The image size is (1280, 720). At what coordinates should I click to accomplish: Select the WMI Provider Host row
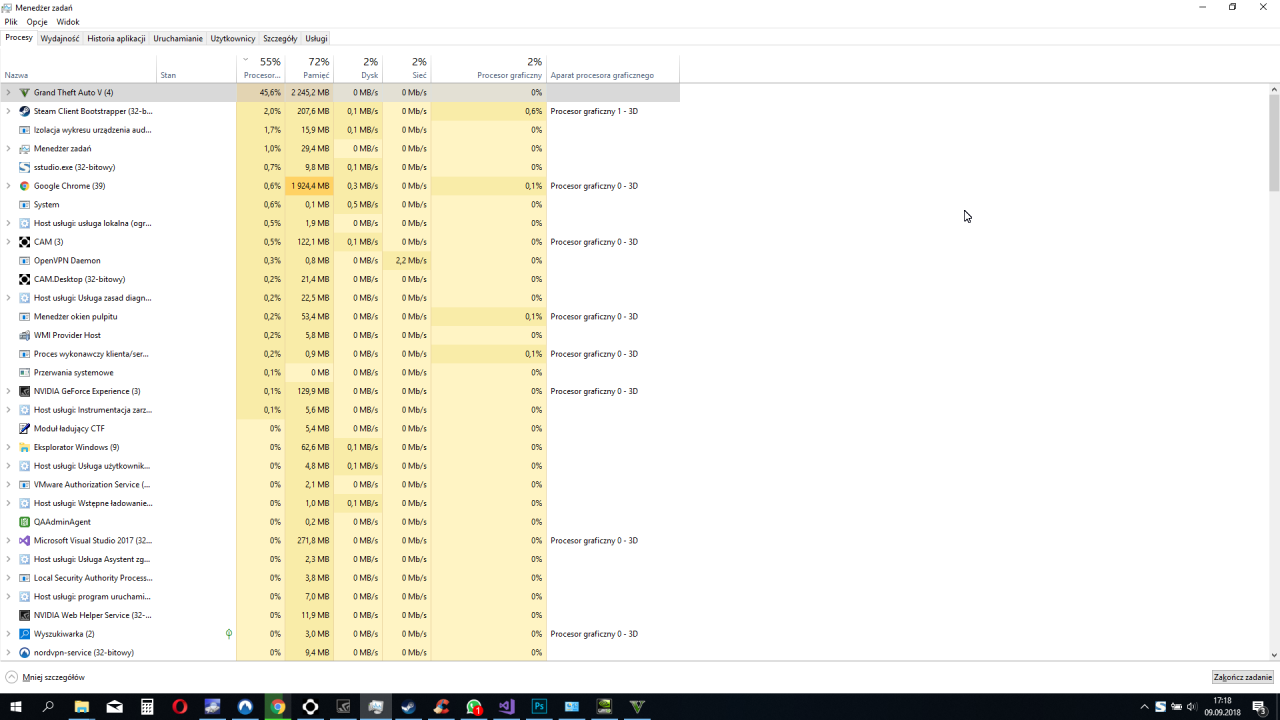[x=340, y=335]
